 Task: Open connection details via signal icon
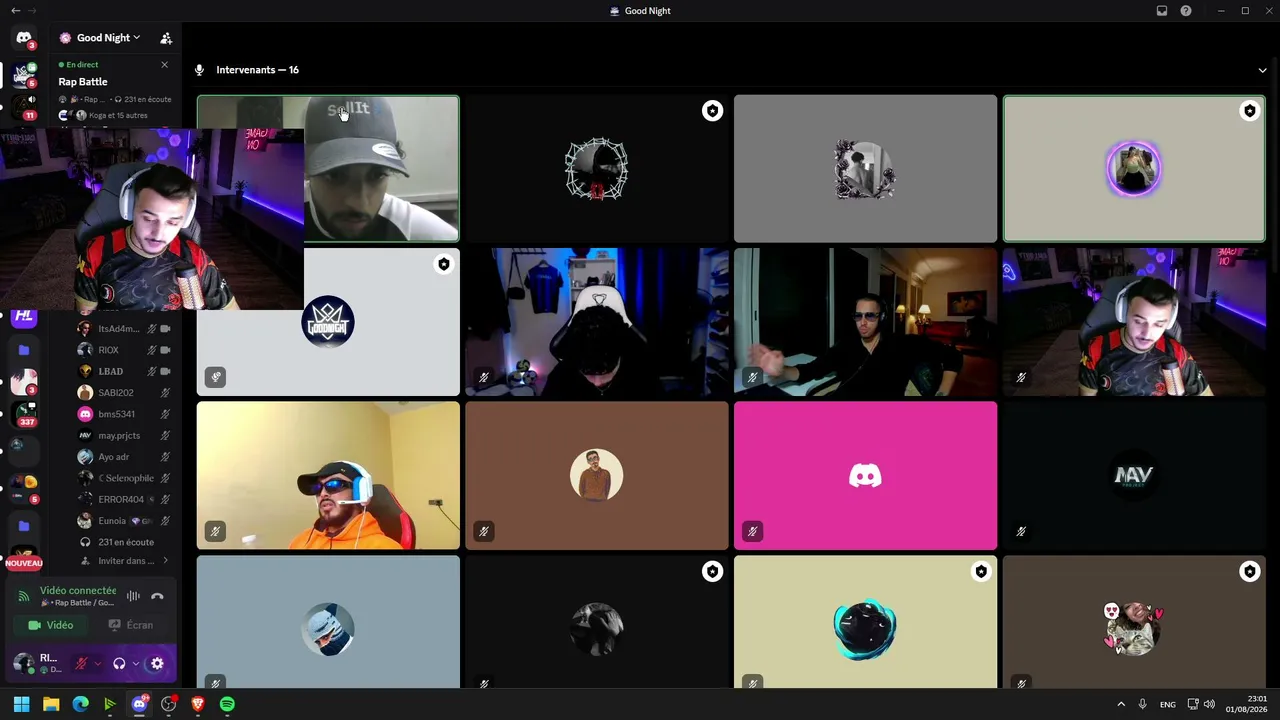click(x=24, y=597)
